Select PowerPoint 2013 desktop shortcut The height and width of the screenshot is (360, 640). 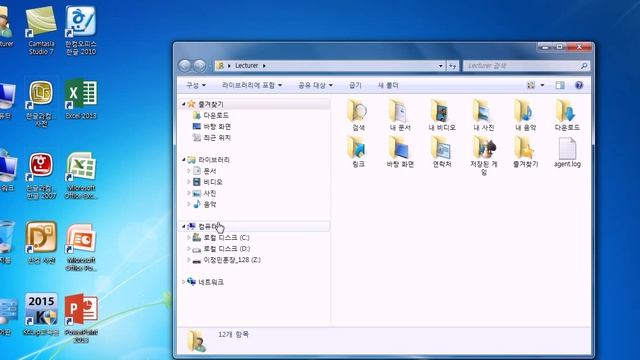[x=81, y=318]
